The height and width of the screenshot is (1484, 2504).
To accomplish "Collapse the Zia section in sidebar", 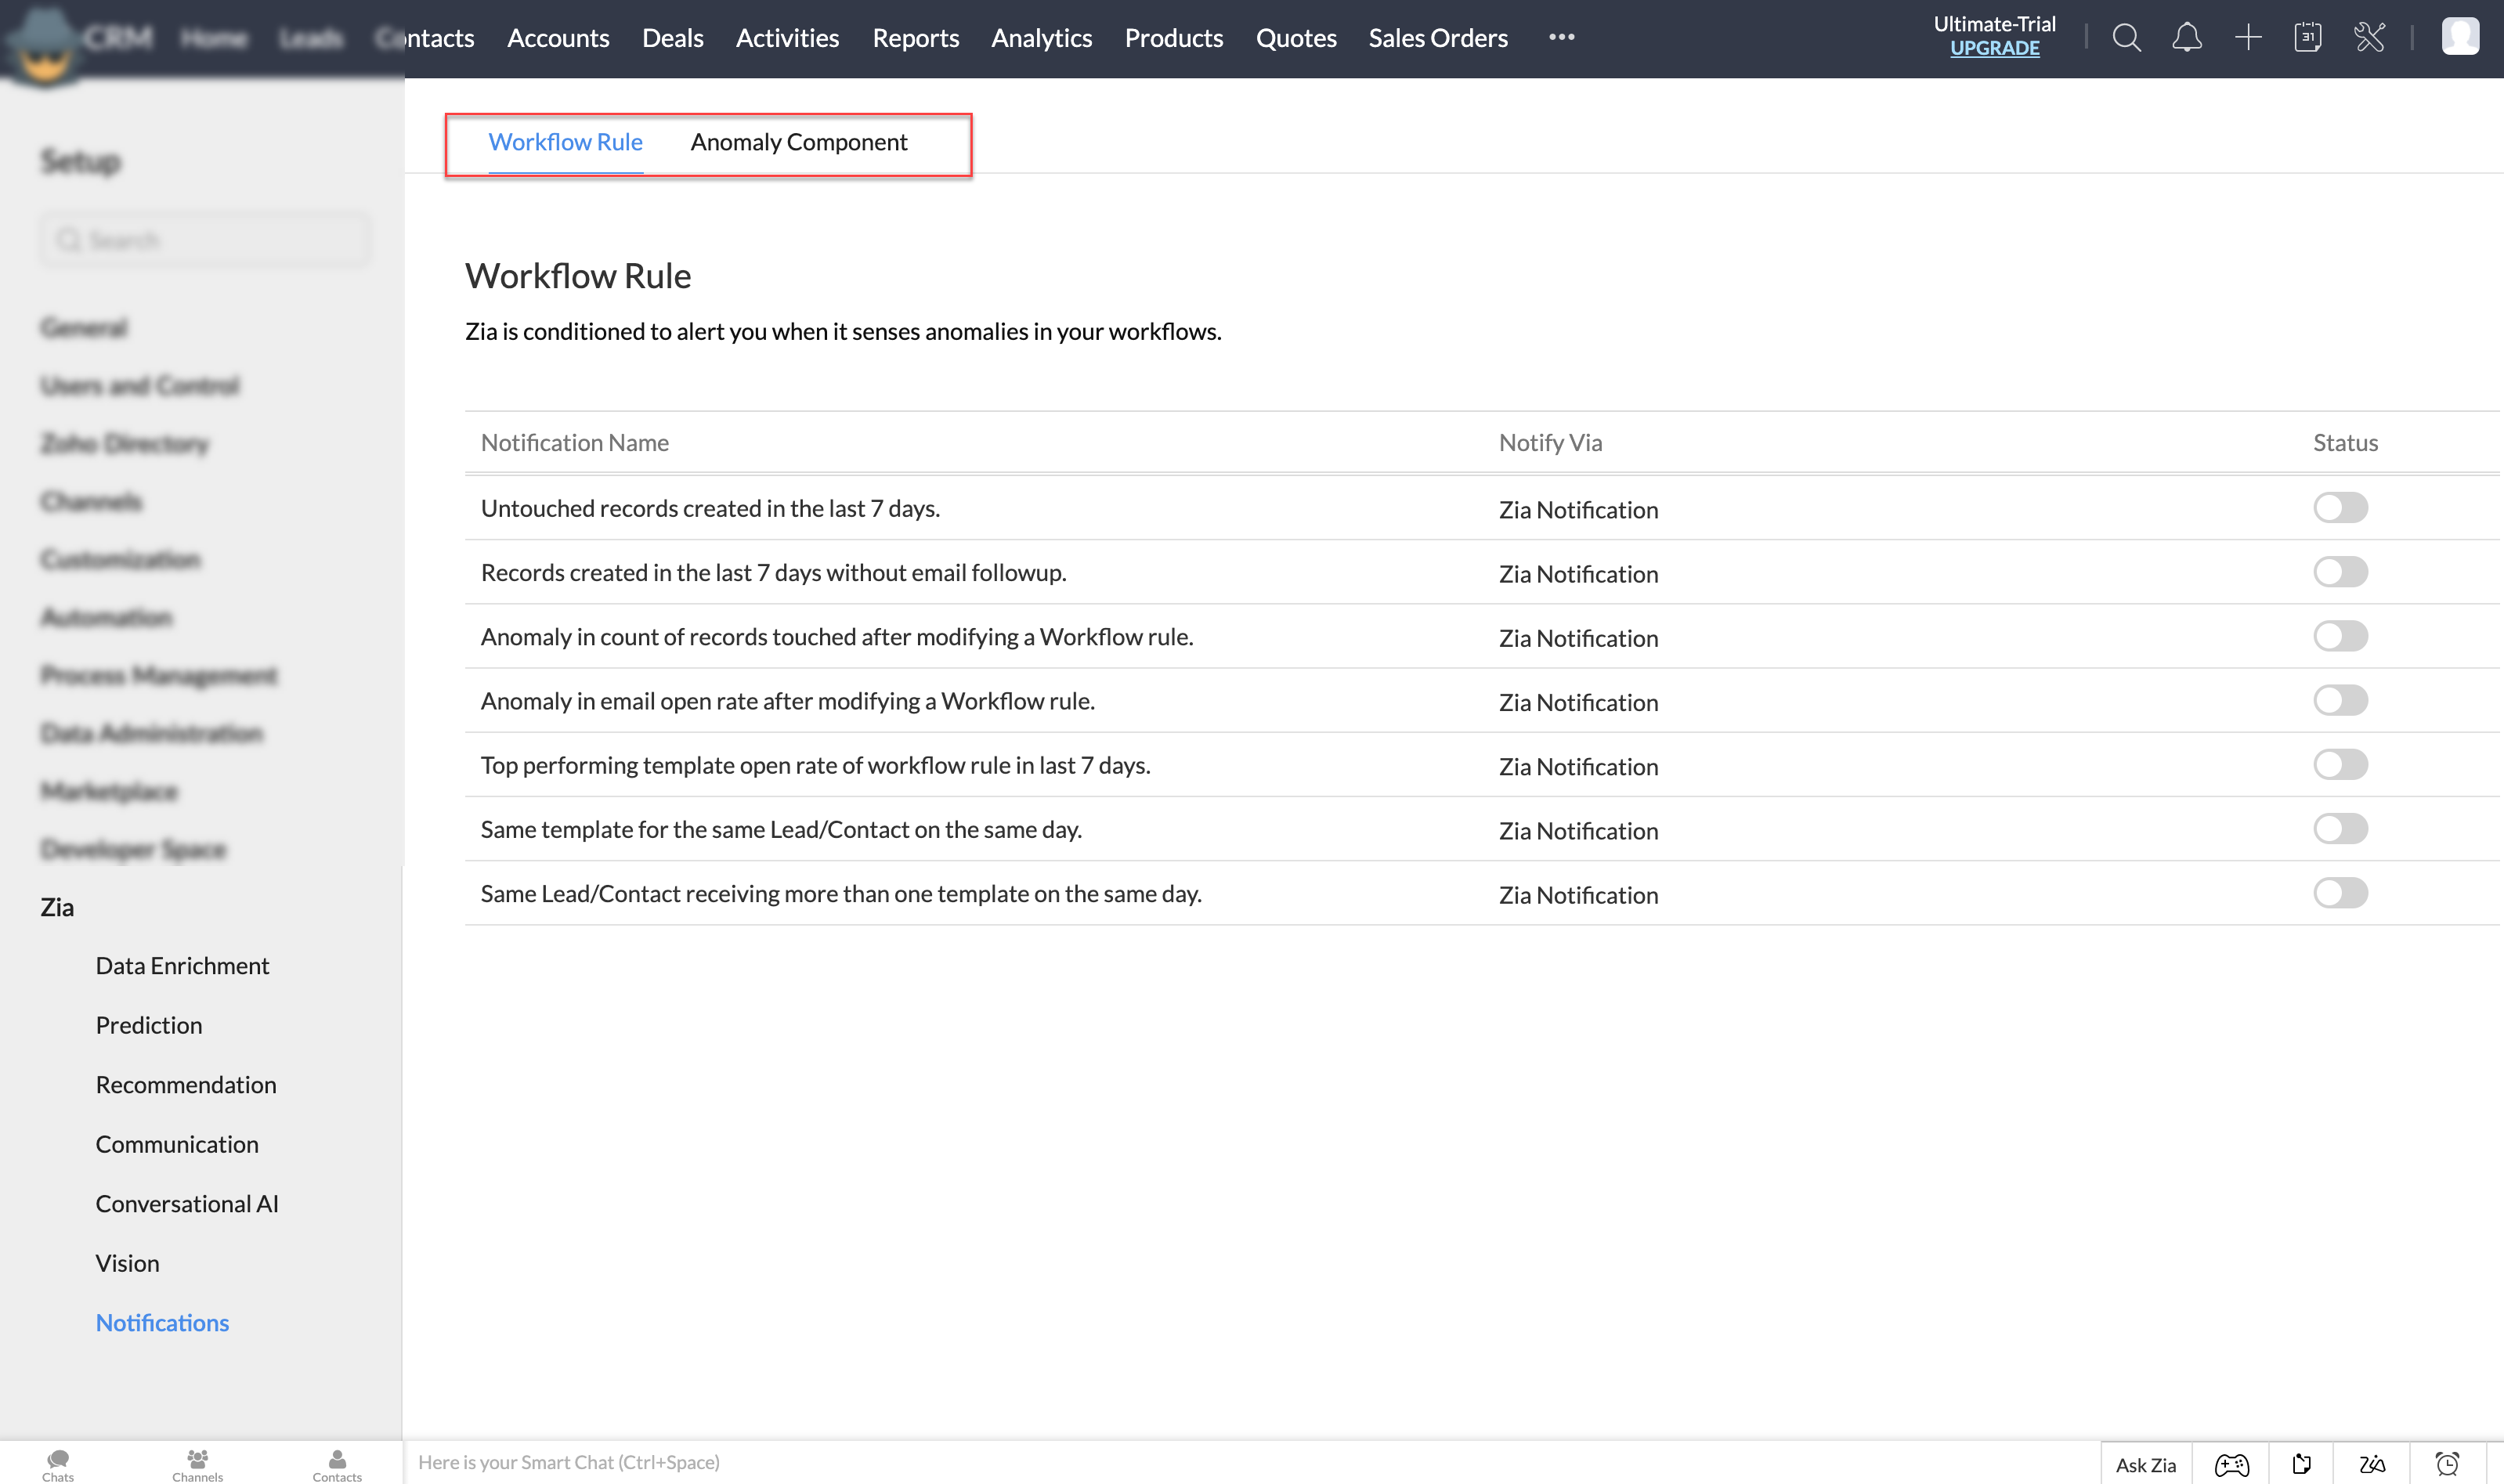I will (57, 907).
